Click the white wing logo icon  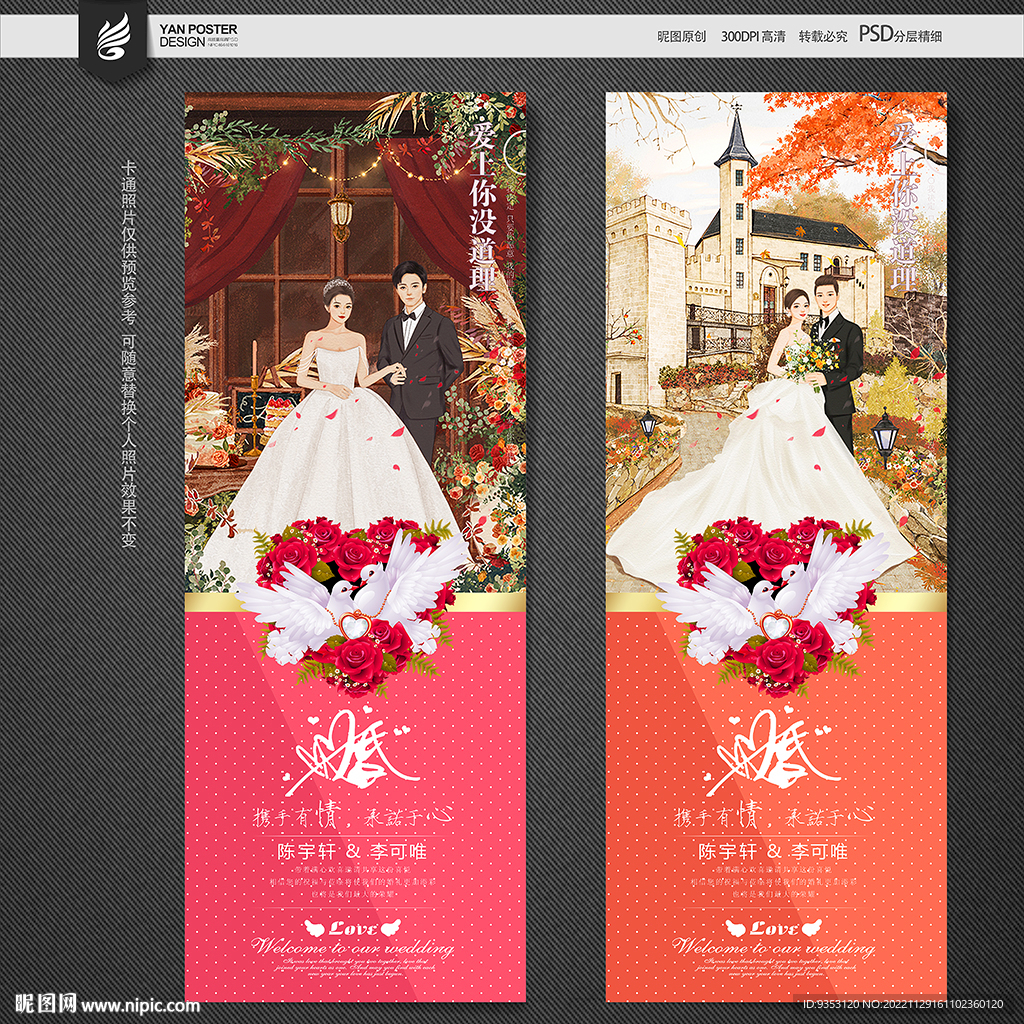113,38
